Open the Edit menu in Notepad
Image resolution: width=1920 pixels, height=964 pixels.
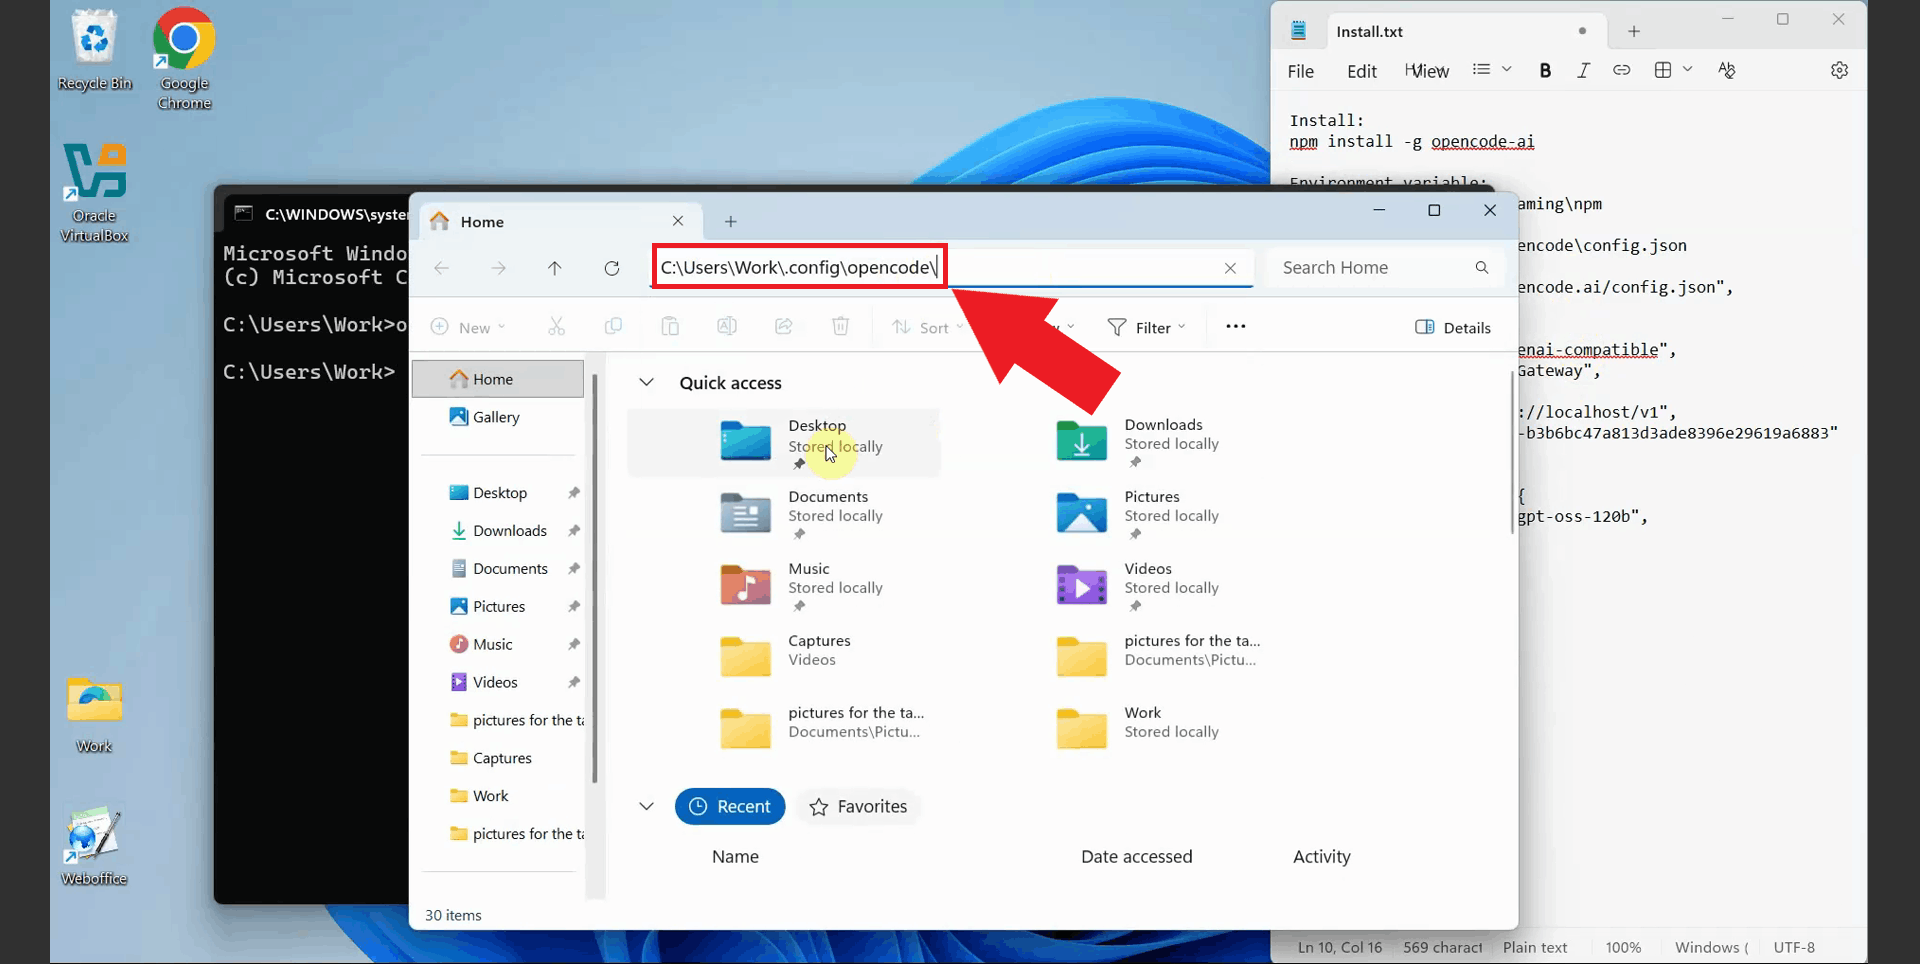coord(1361,71)
